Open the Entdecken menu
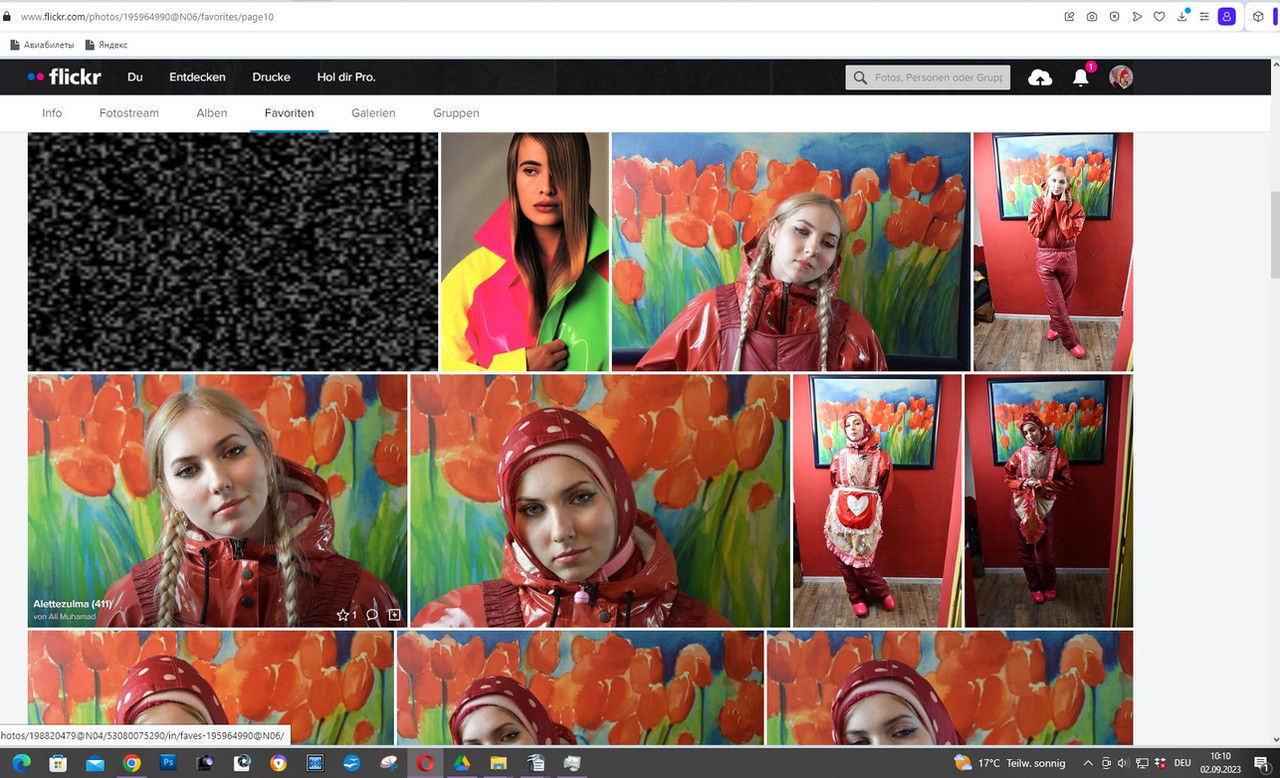 click(197, 77)
